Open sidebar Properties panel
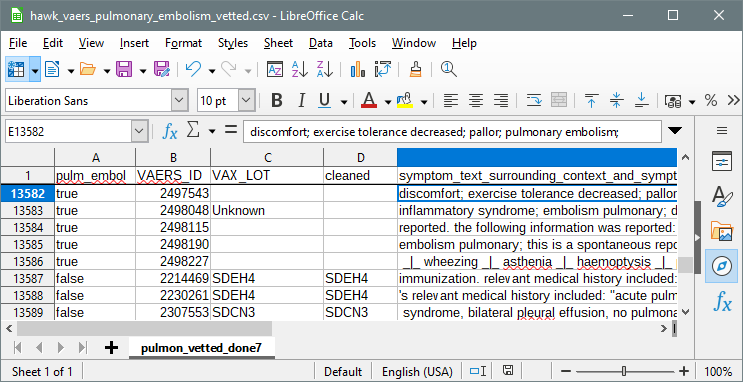This screenshot has width=743, height=382. point(722,162)
